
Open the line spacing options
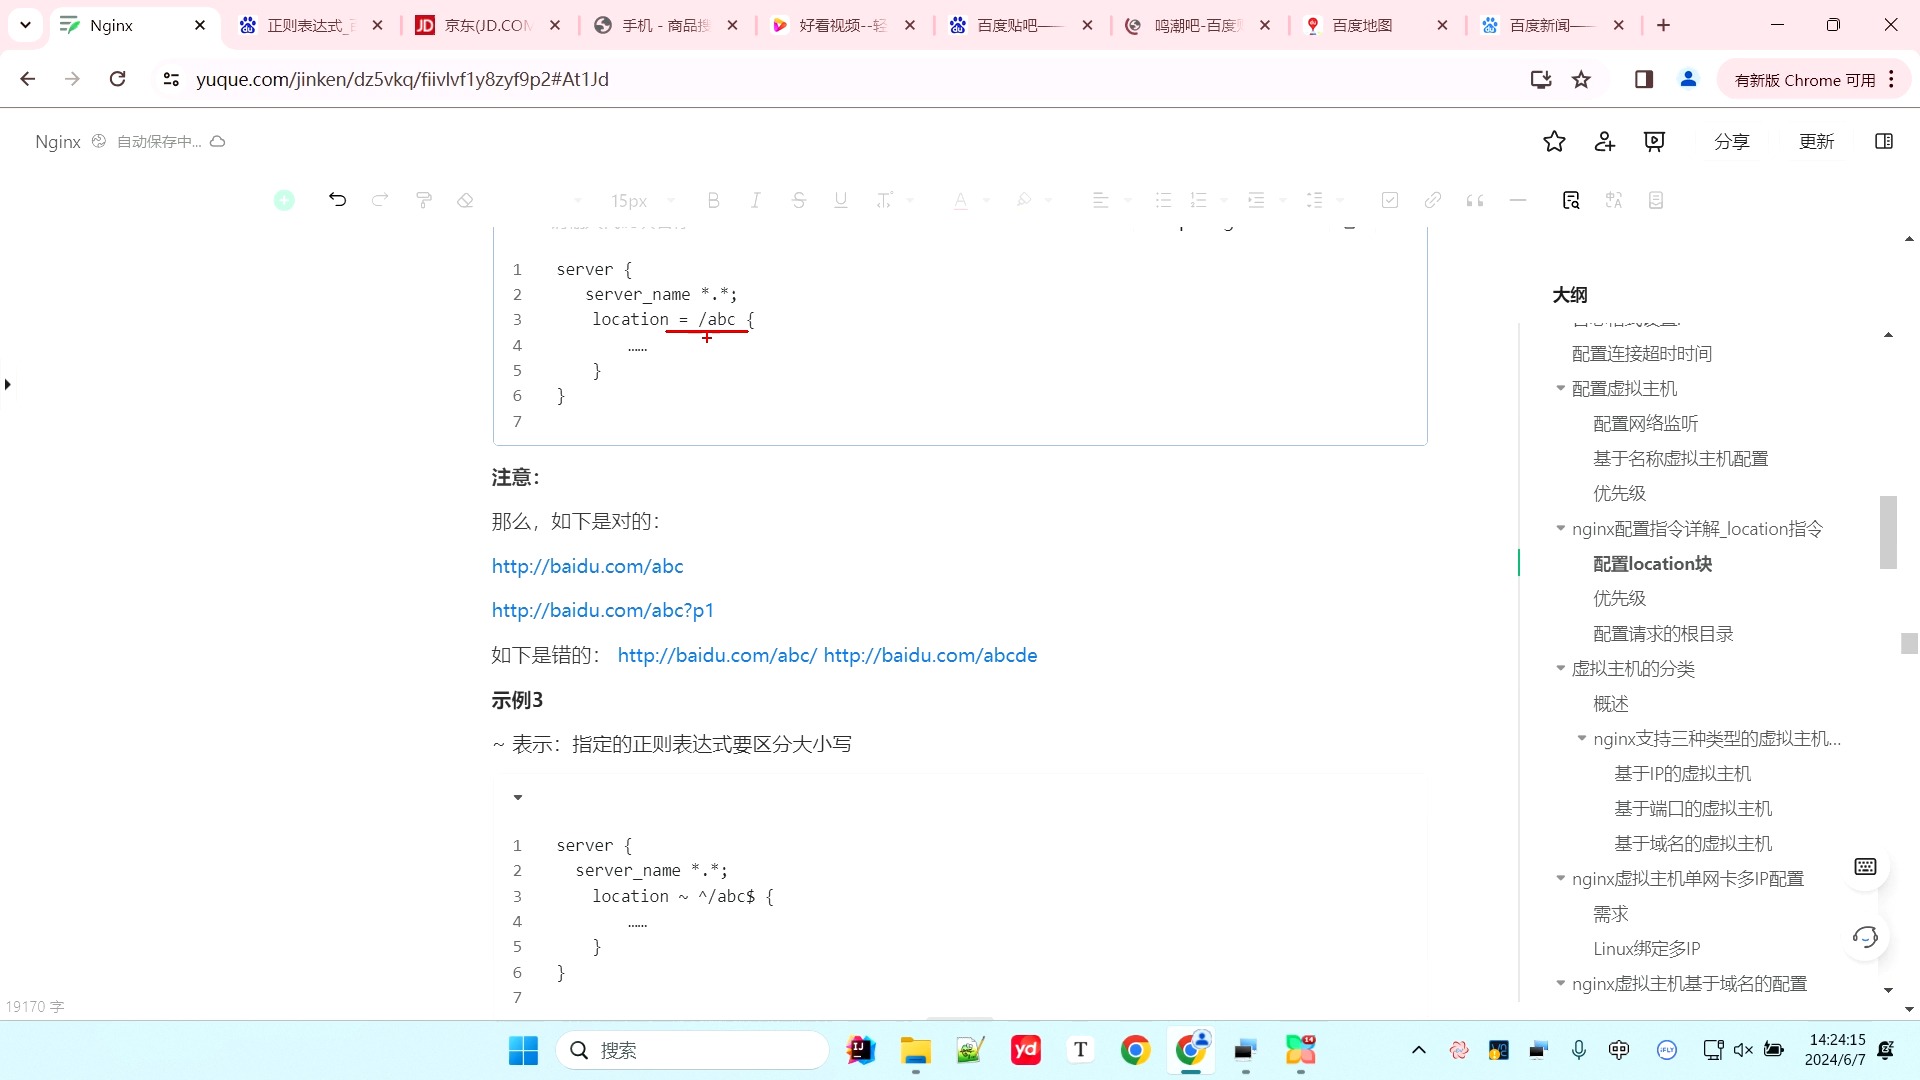(x=1314, y=200)
